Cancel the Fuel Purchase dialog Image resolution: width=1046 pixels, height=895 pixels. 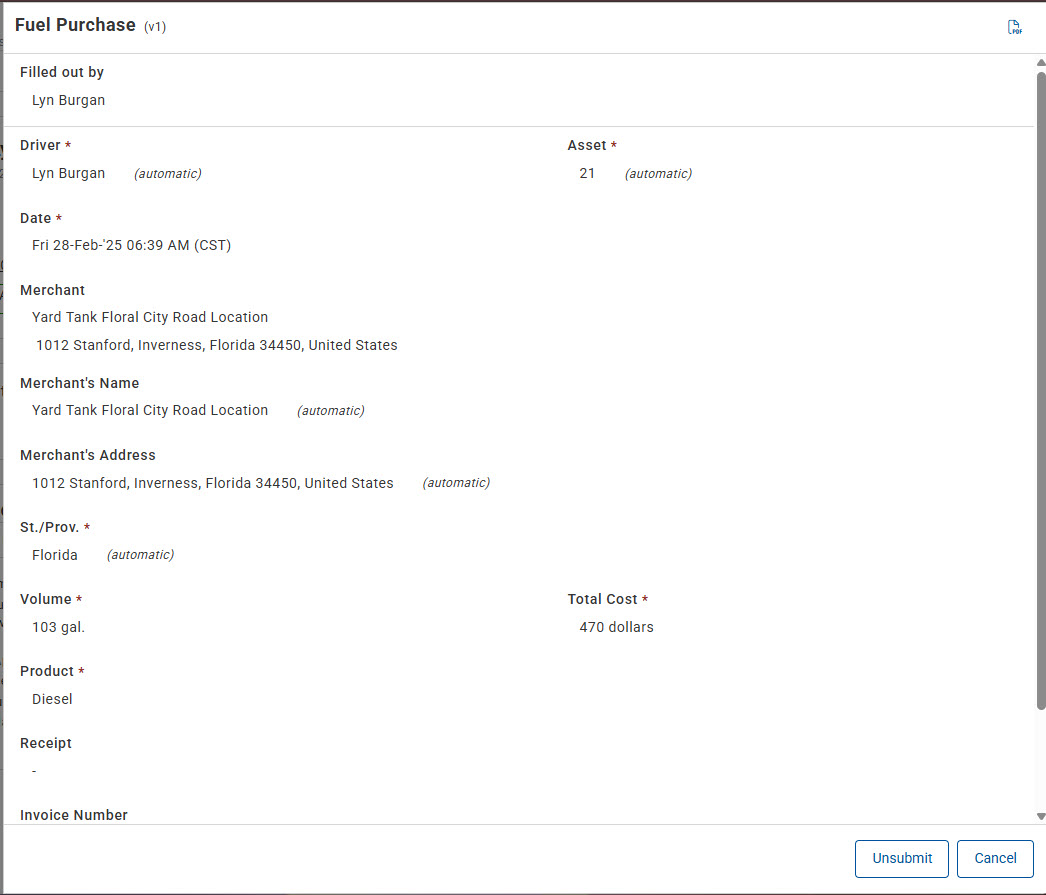[x=995, y=858]
